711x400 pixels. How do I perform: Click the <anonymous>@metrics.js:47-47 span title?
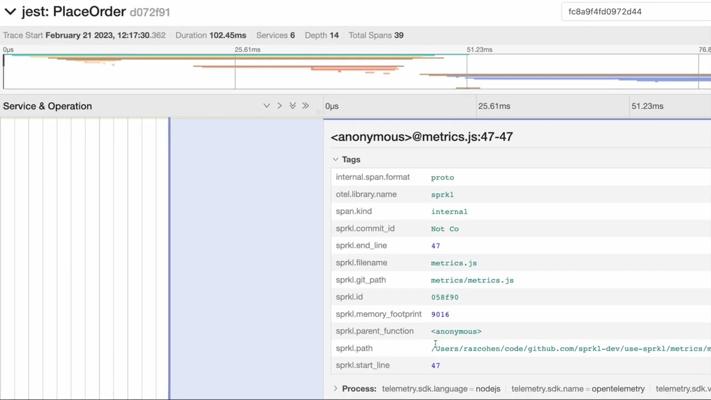422,137
